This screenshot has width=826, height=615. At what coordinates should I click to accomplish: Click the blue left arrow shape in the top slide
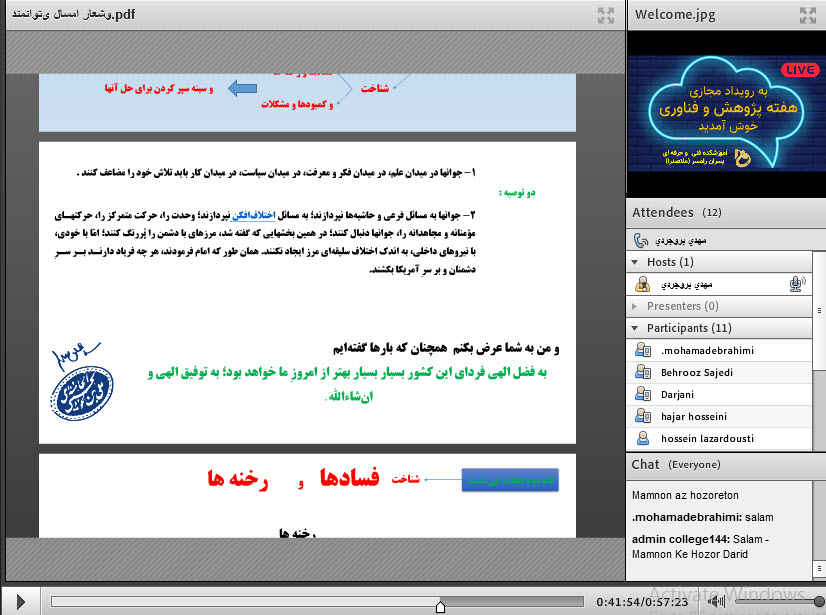click(x=242, y=88)
